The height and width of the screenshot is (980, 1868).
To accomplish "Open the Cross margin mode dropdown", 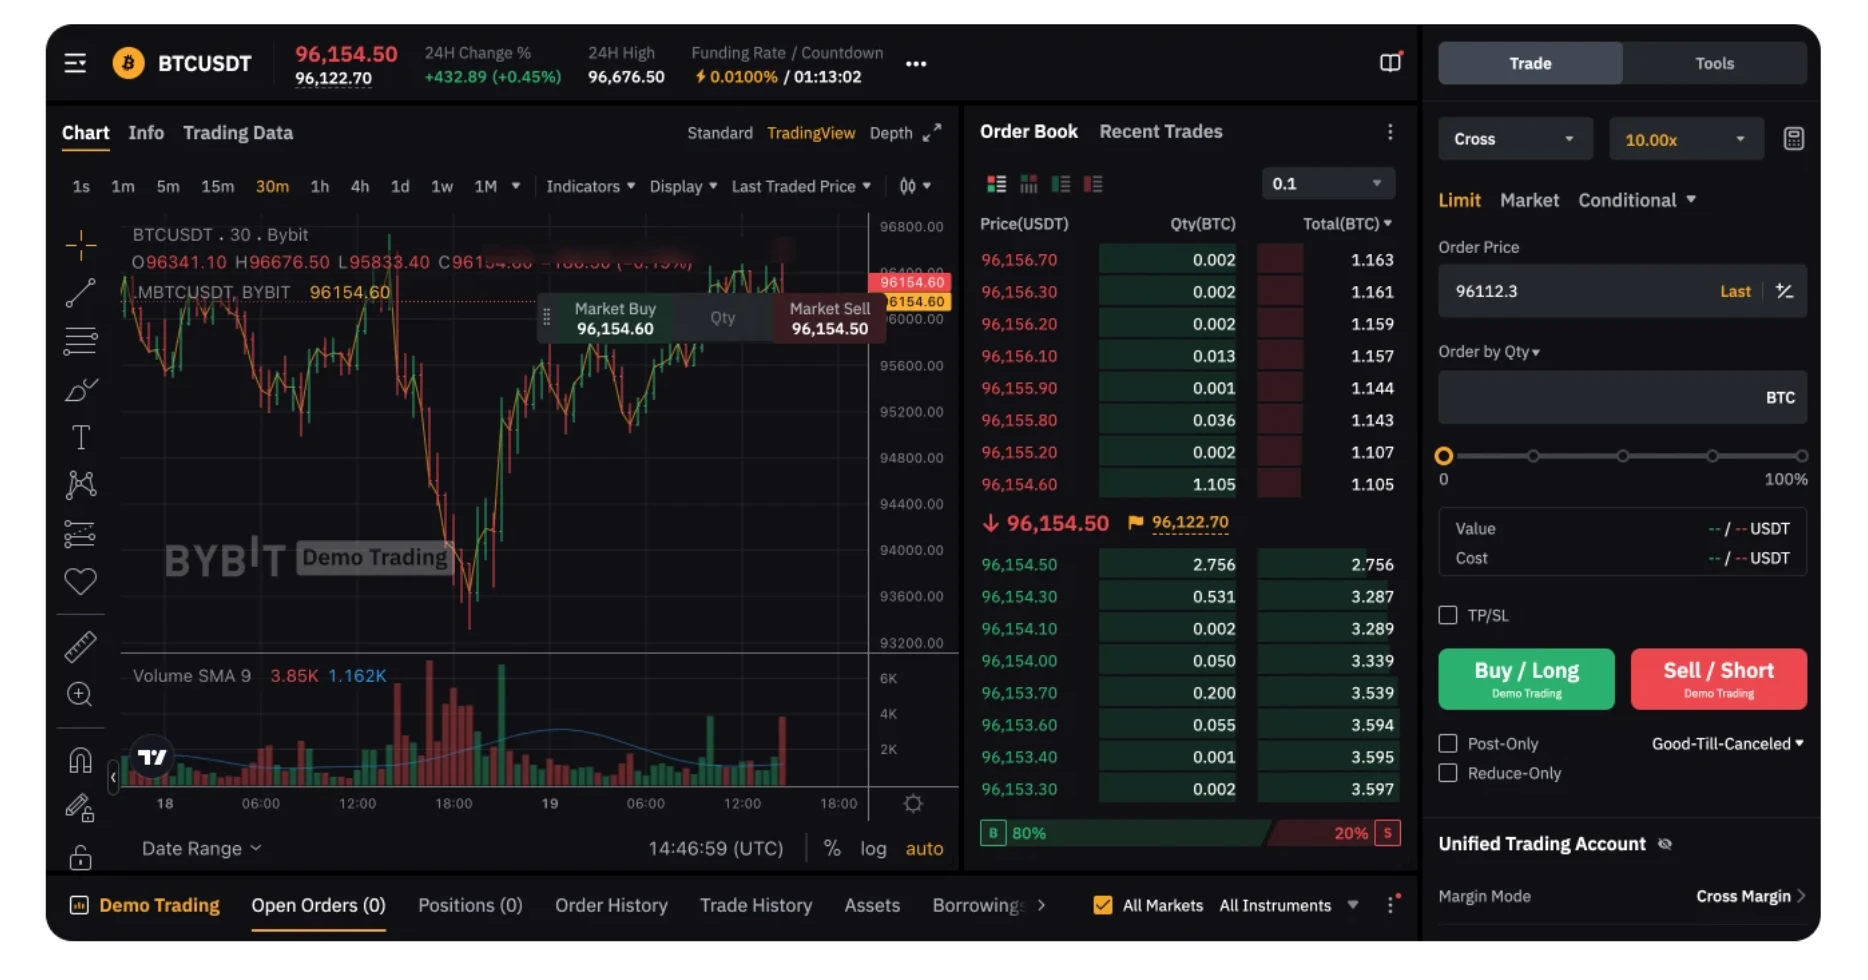I will click(1513, 139).
